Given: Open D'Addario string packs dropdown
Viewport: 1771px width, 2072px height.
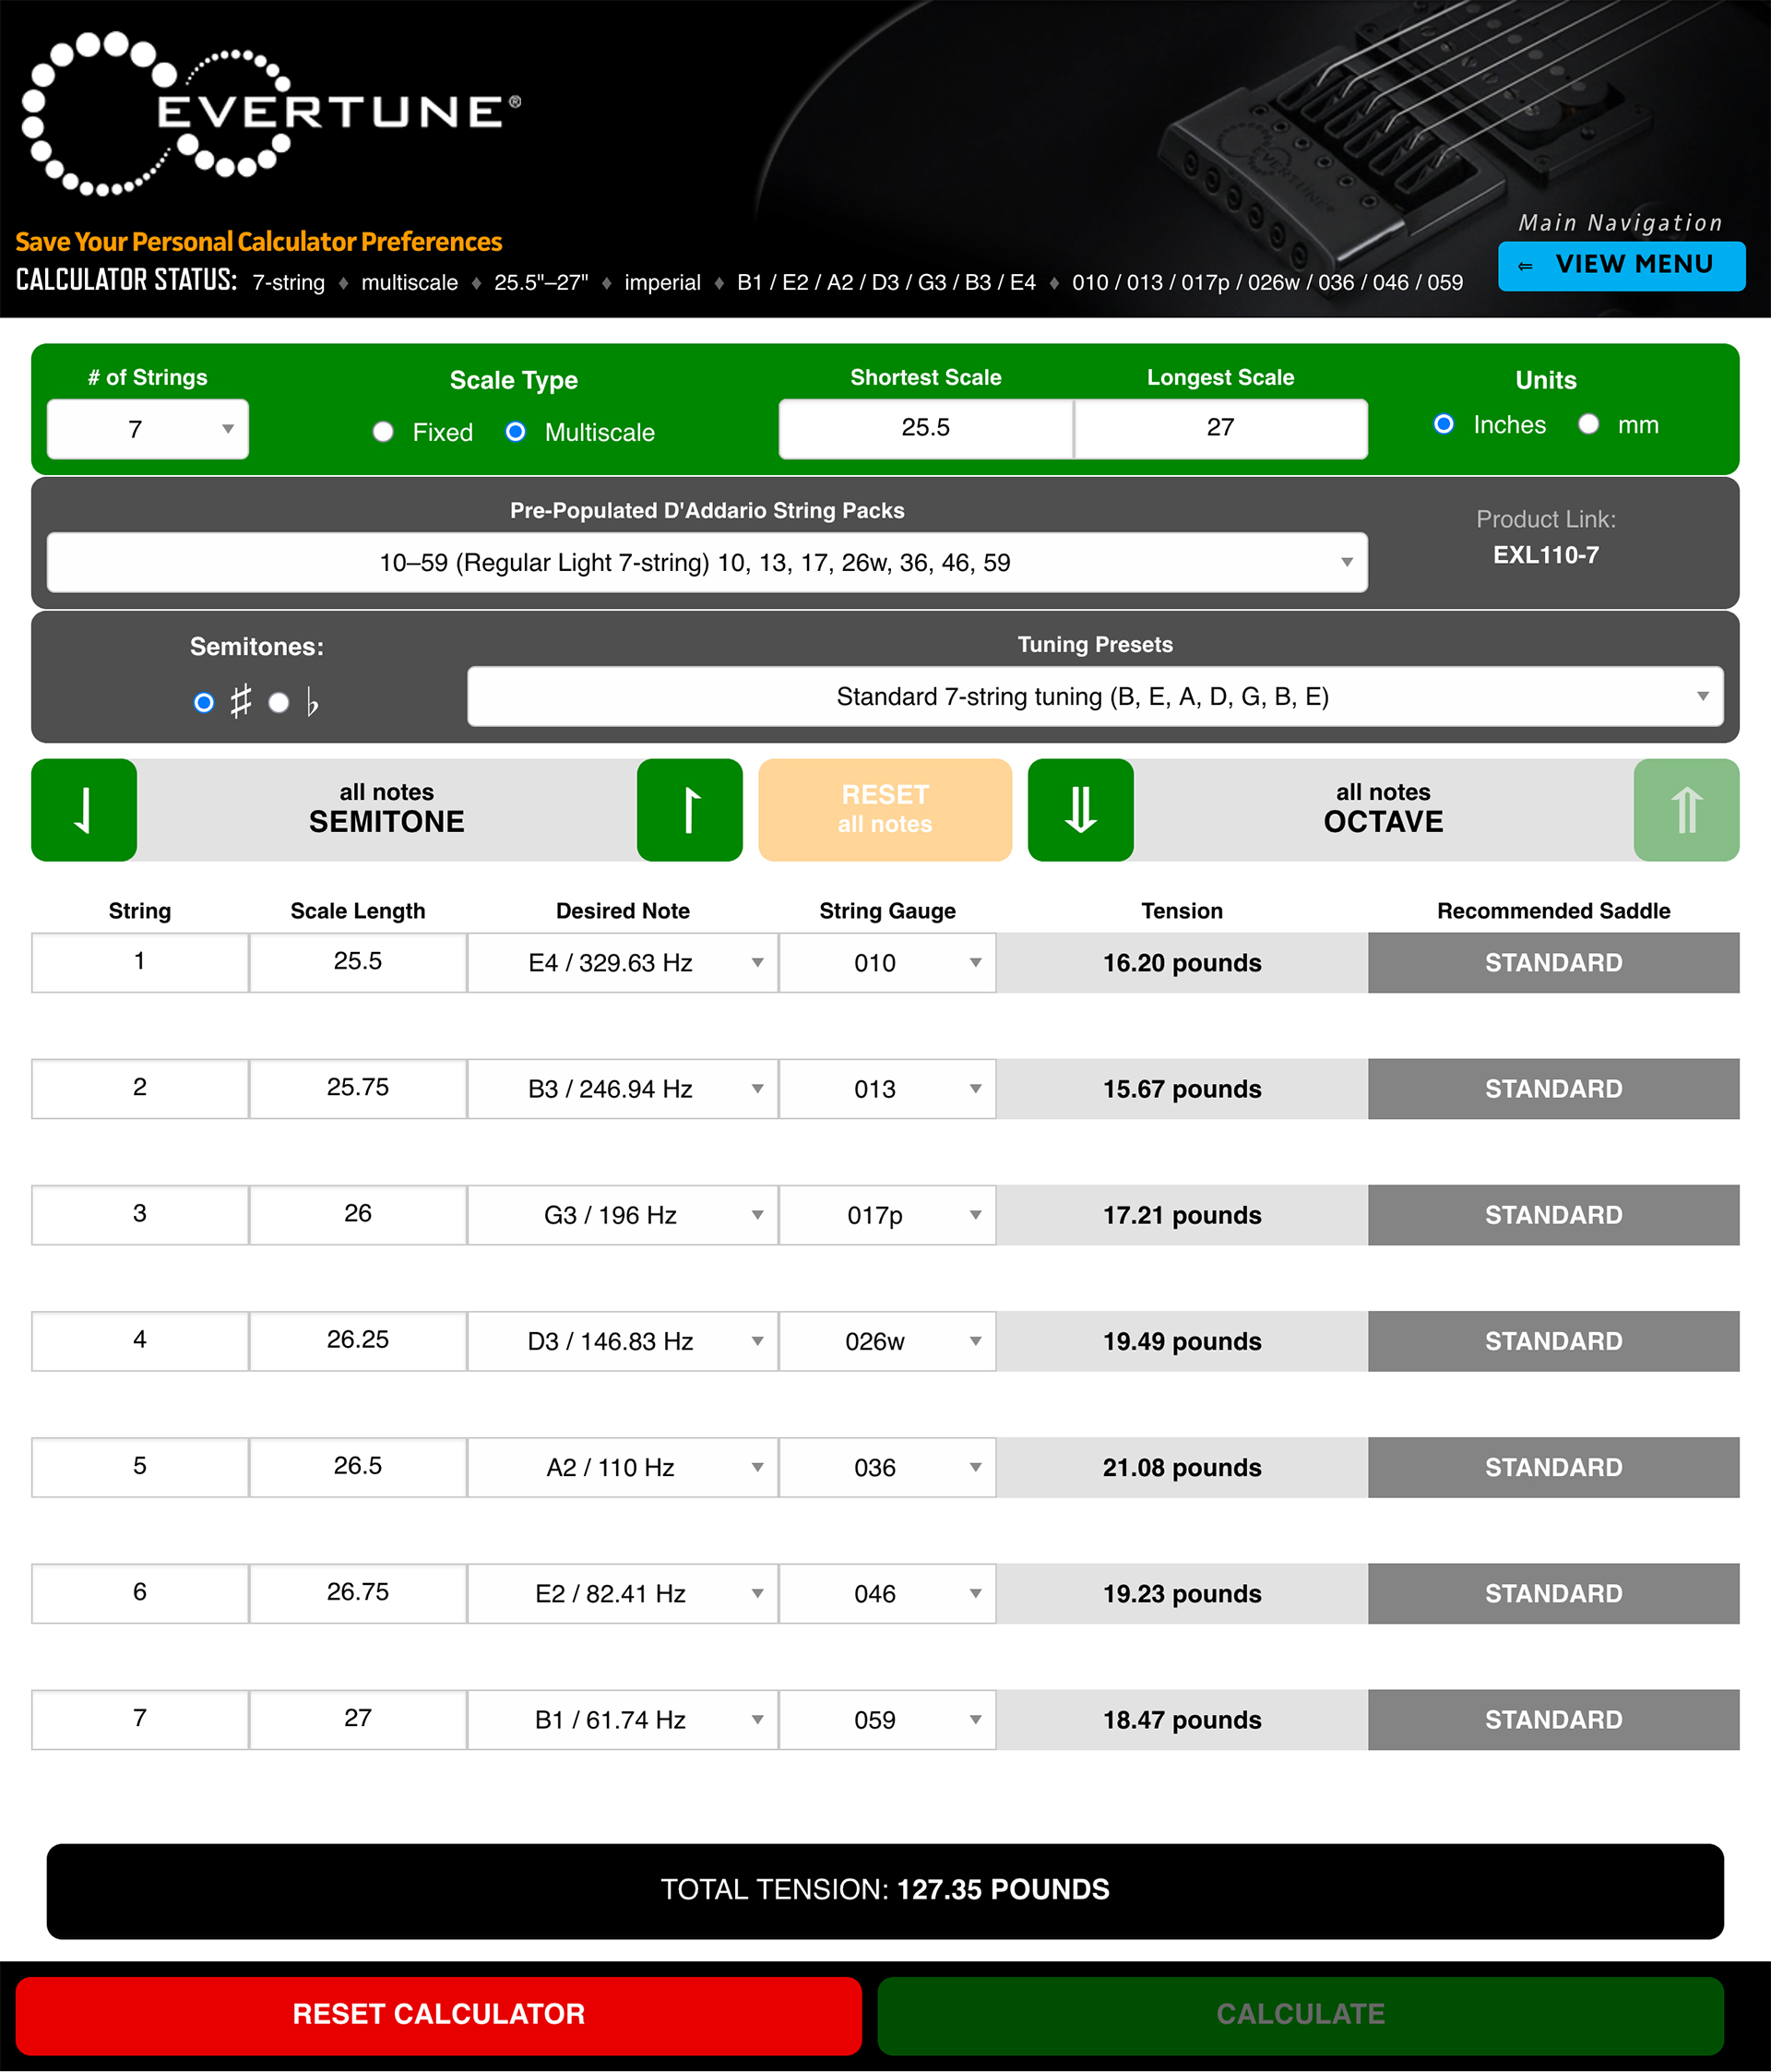Looking at the screenshot, I should click(x=707, y=562).
